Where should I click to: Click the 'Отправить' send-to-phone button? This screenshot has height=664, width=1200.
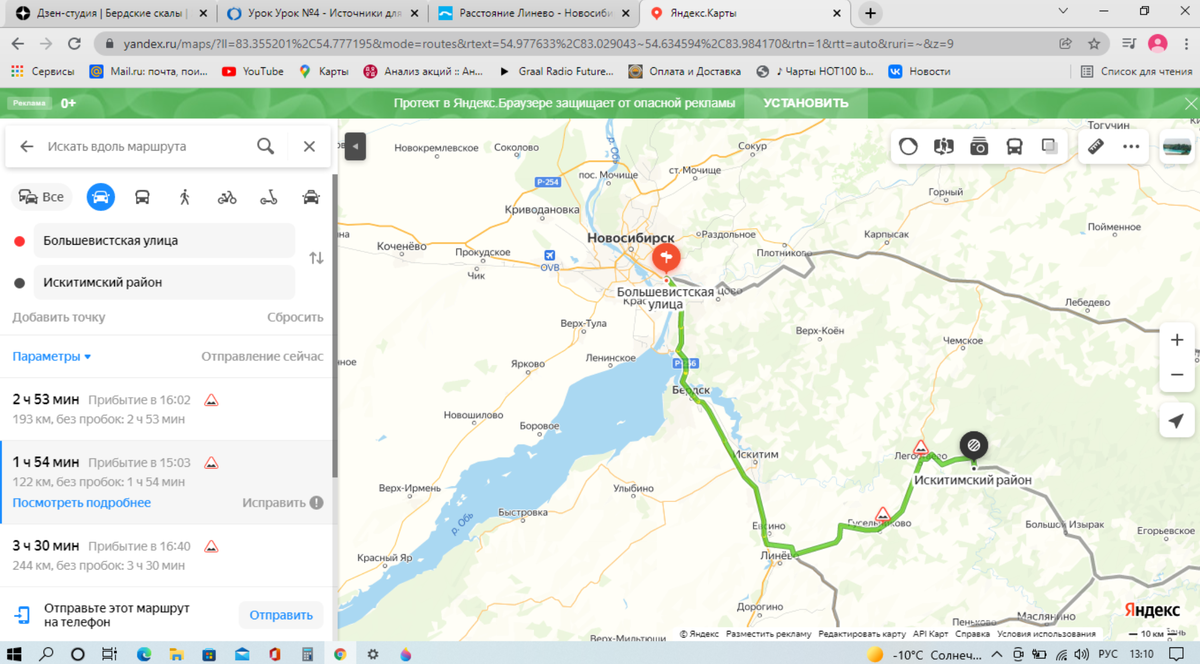click(281, 615)
